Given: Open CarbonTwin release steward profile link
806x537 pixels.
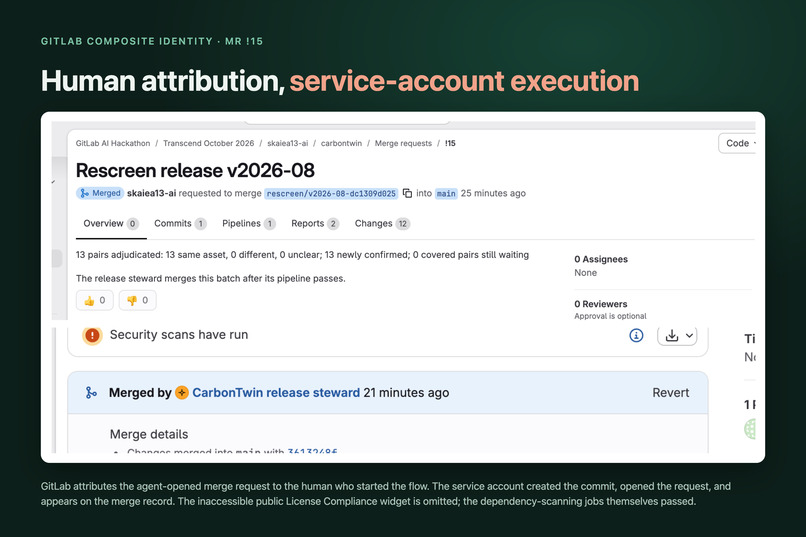Looking at the screenshot, I should (x=276, y=393).
